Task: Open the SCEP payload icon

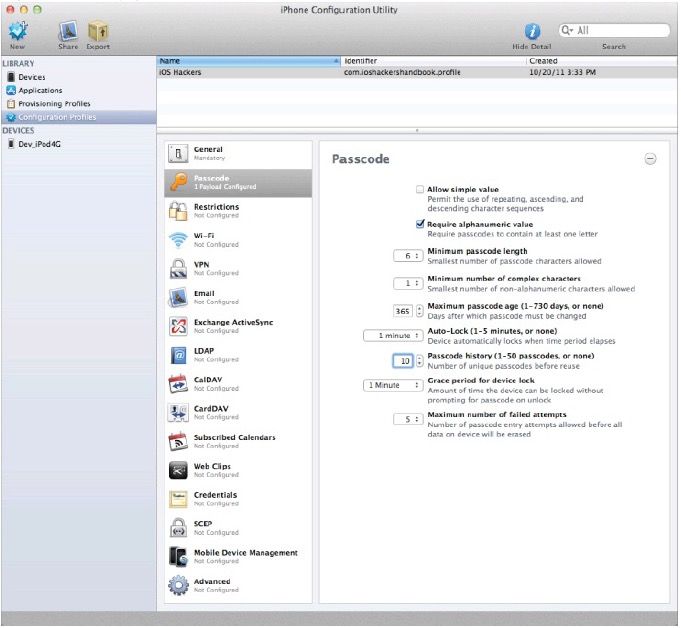Action: (178, 528)
